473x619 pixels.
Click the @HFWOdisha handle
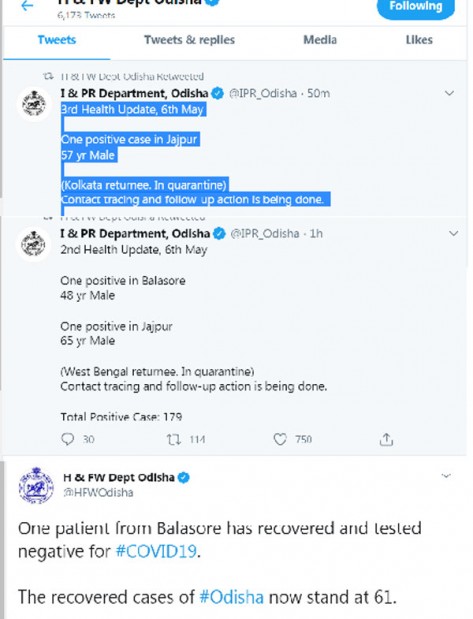[98, 493]
